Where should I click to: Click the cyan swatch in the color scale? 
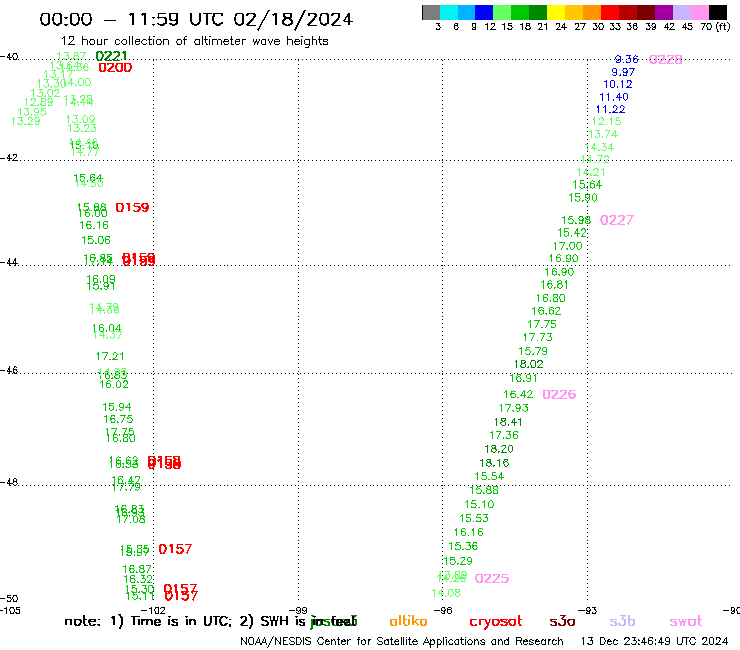(x=448, y=12)
